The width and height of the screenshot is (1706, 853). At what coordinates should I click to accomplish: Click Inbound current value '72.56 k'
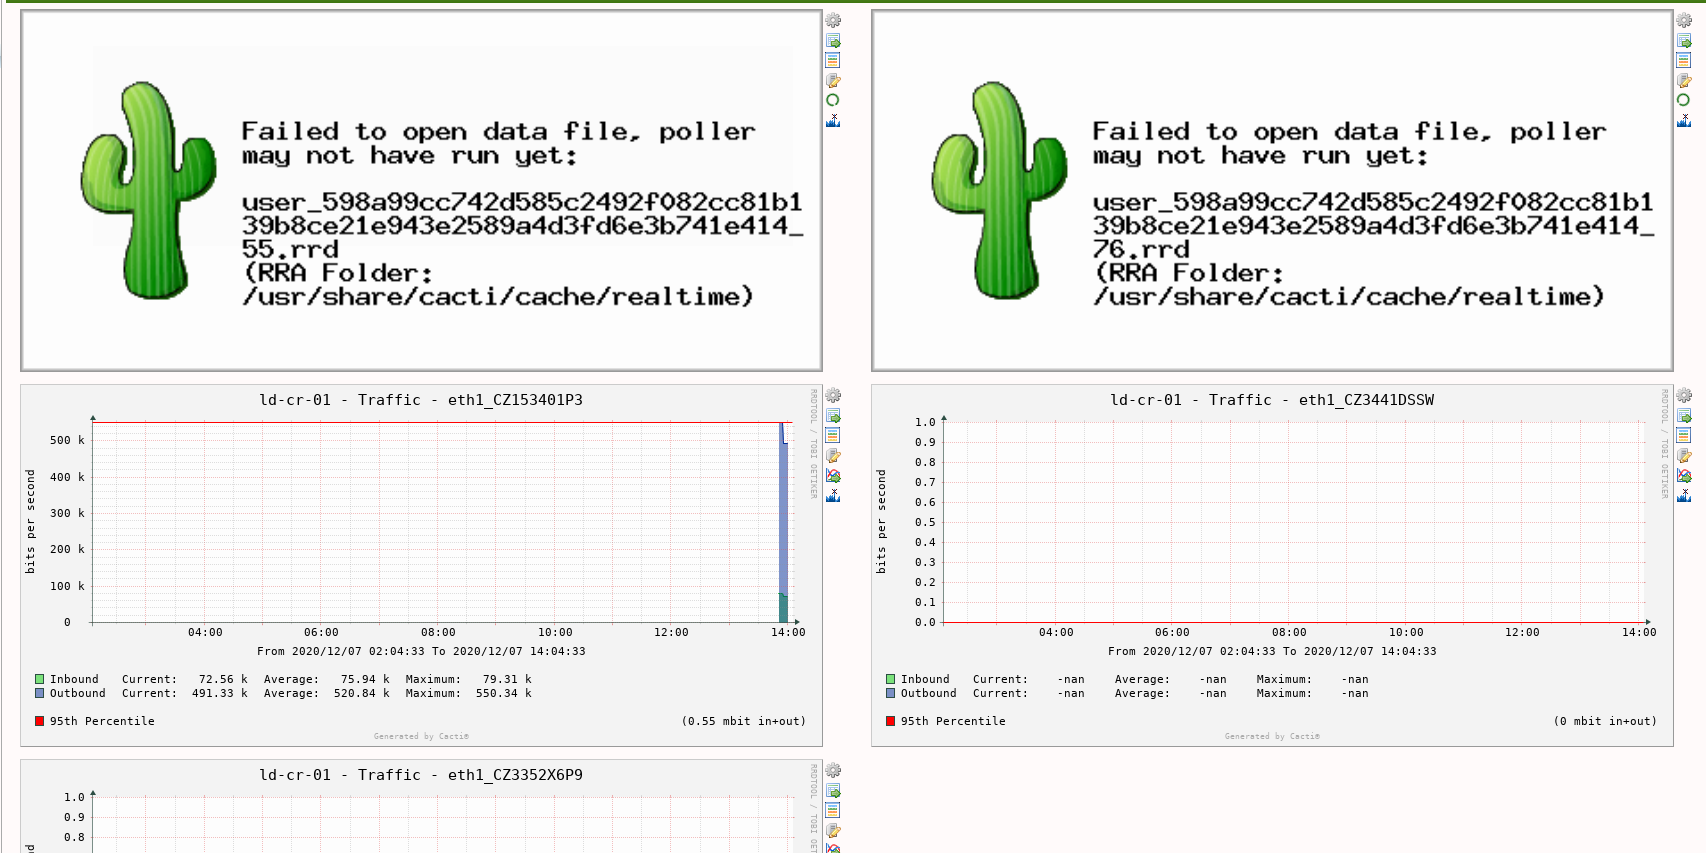224,679
